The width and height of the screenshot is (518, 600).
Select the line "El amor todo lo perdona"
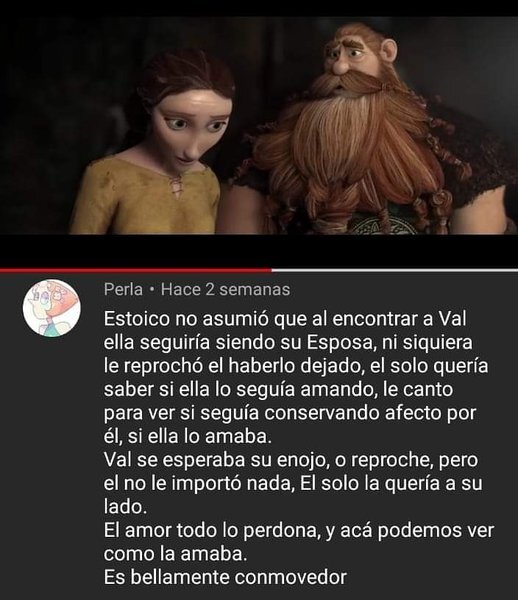point(299,530)
